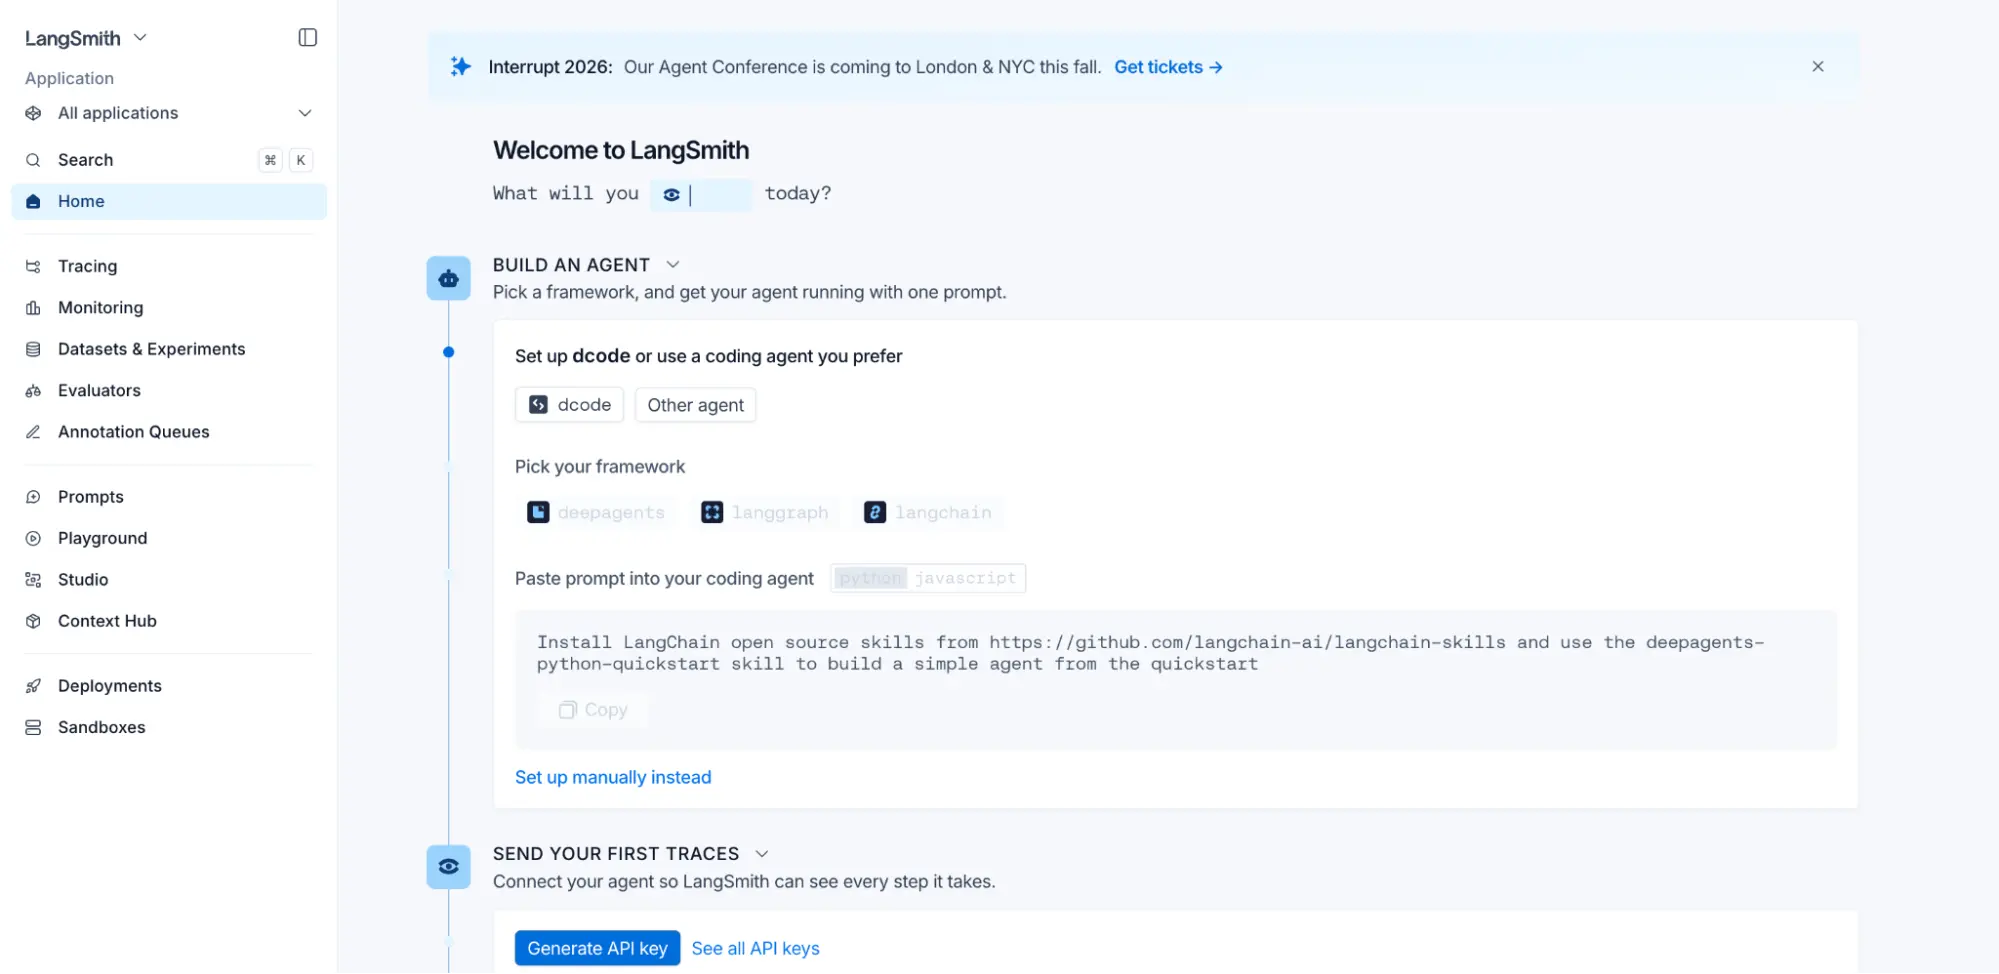Click the Playground play icon
This screenshot has width=1999, height=974.
tap(33, 538)
